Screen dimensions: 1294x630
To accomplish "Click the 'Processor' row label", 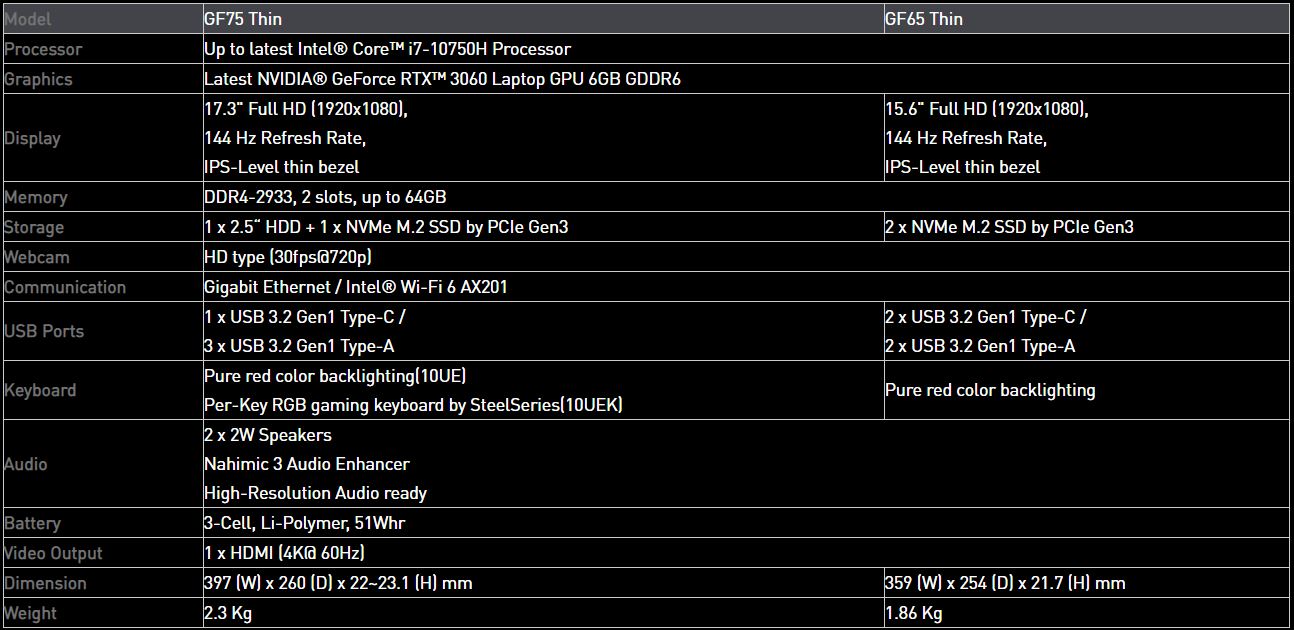I will click(43, 49).
